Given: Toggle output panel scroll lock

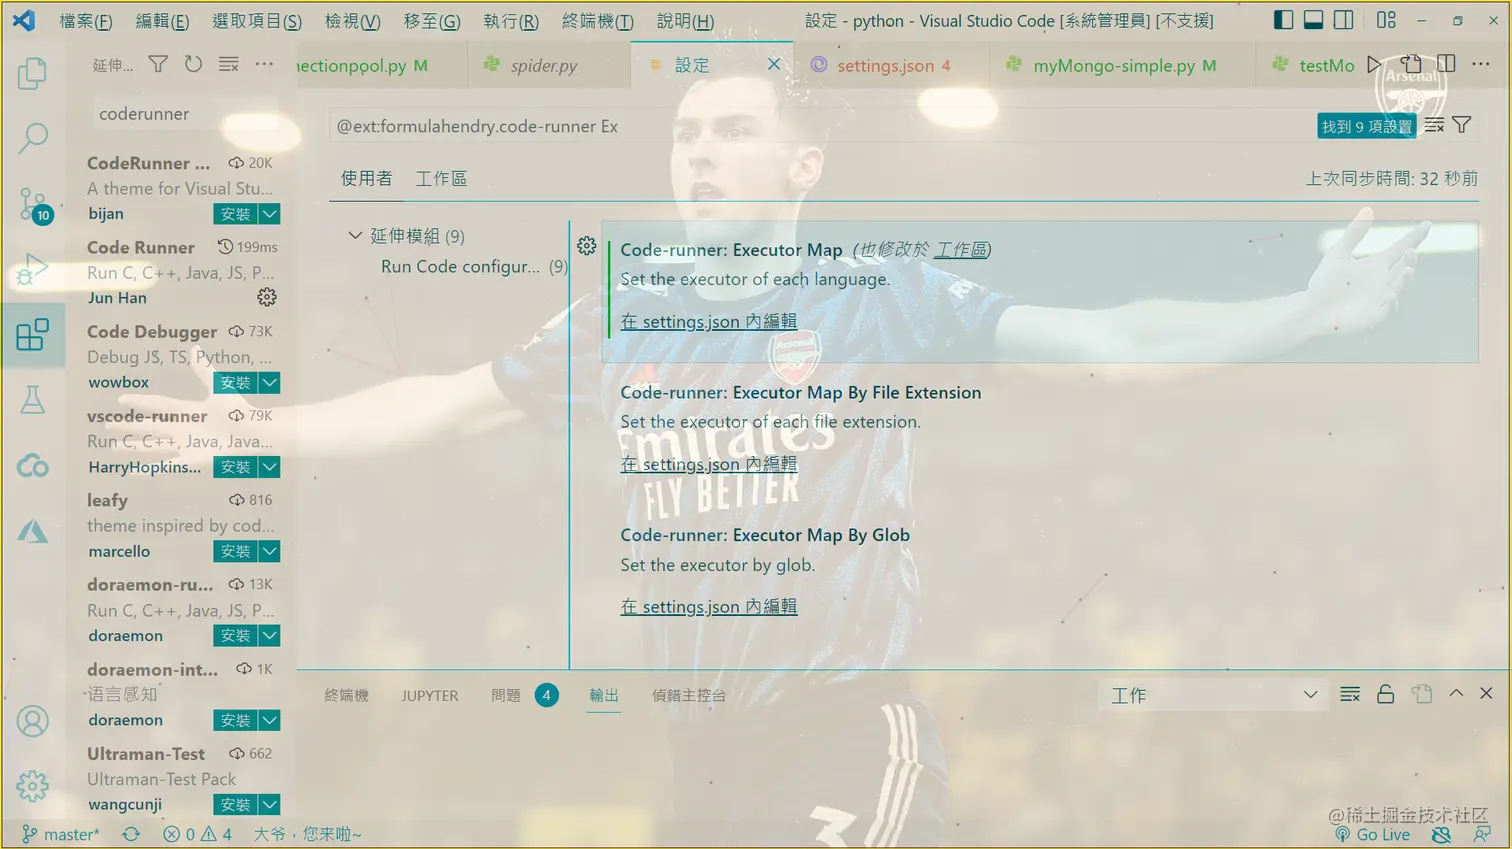Looking at the screenshot, I should coord(1386,695).
